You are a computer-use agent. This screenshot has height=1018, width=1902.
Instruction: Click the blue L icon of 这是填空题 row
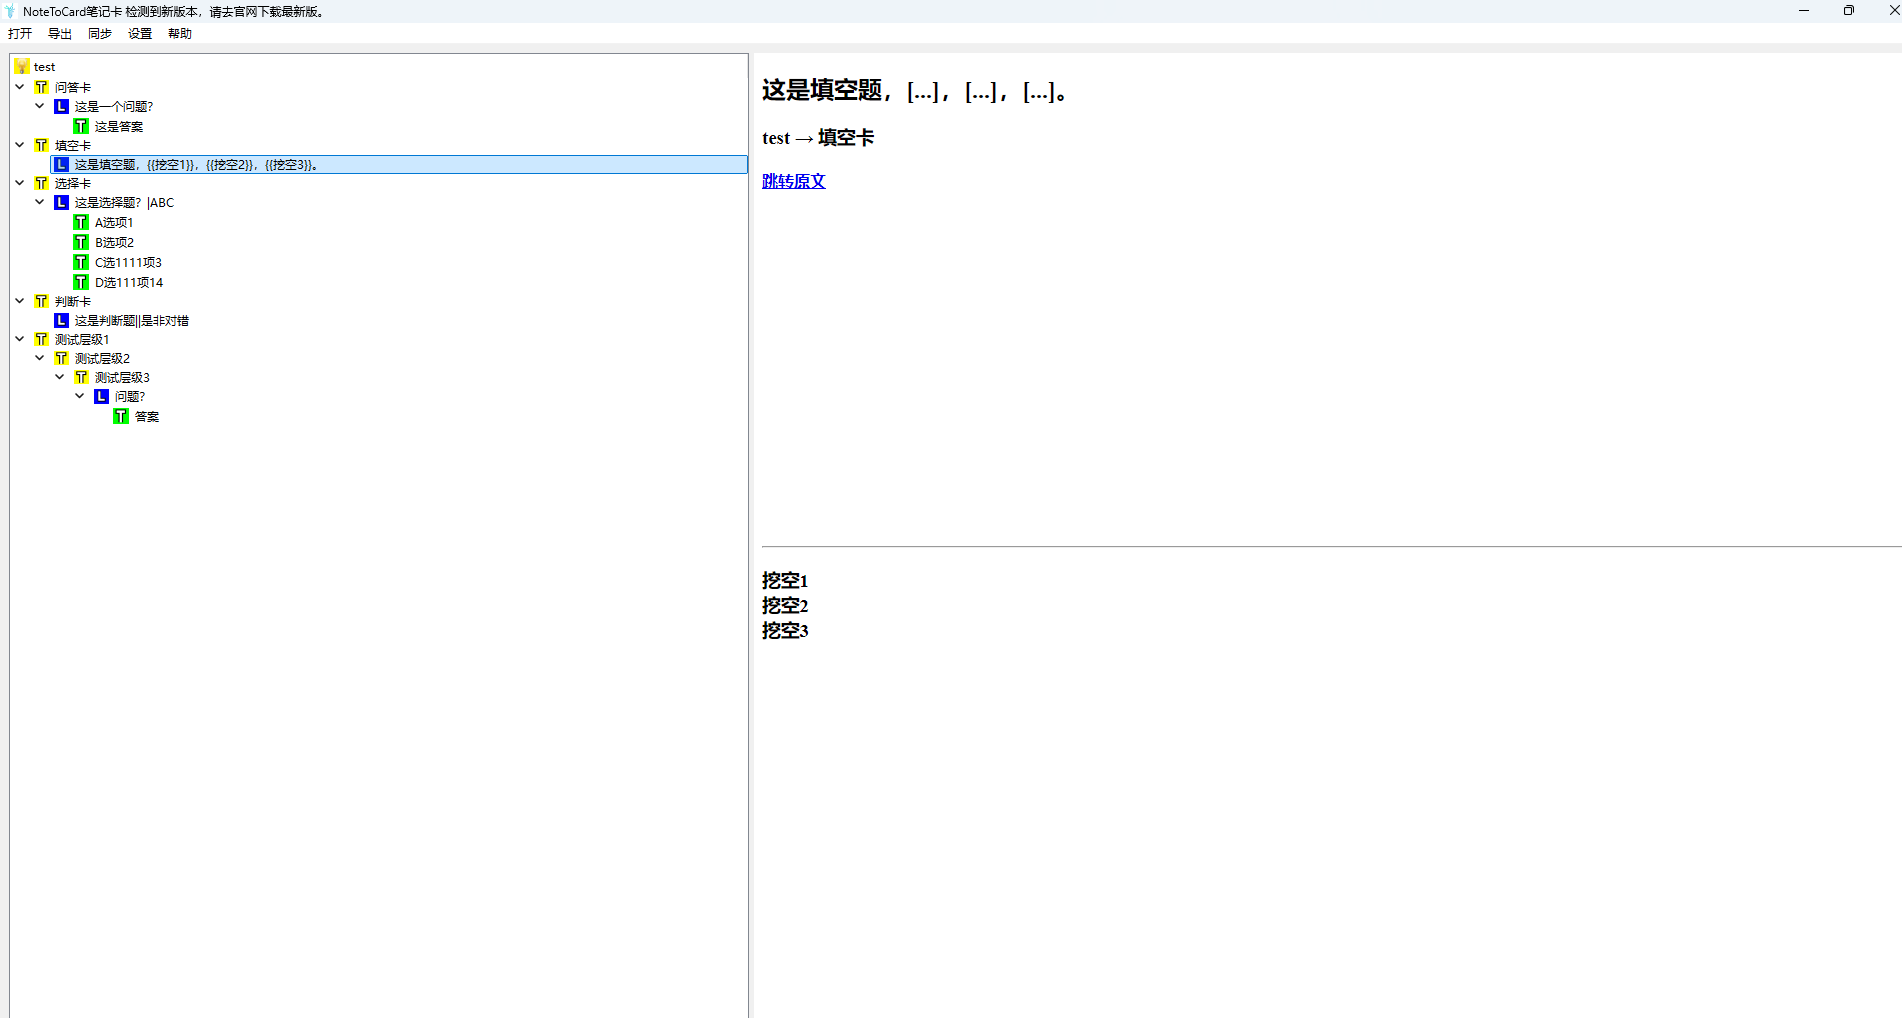(62, 164)
